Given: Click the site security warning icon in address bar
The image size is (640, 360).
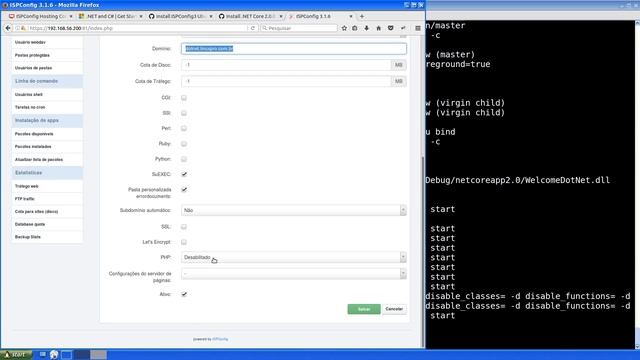Looking at the screenshot, I should tap(23, 28).
